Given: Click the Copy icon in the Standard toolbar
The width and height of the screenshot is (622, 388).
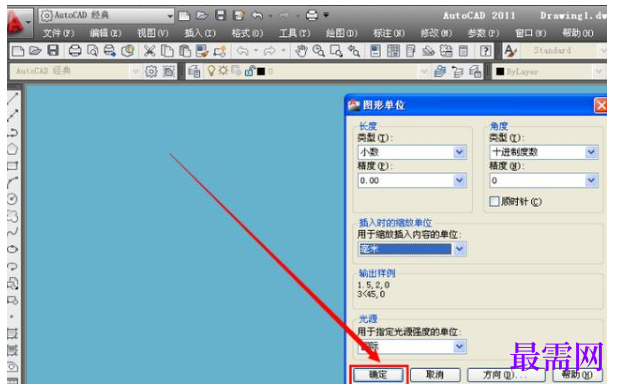Looking at the screenshot, I should tap(167, 51).
